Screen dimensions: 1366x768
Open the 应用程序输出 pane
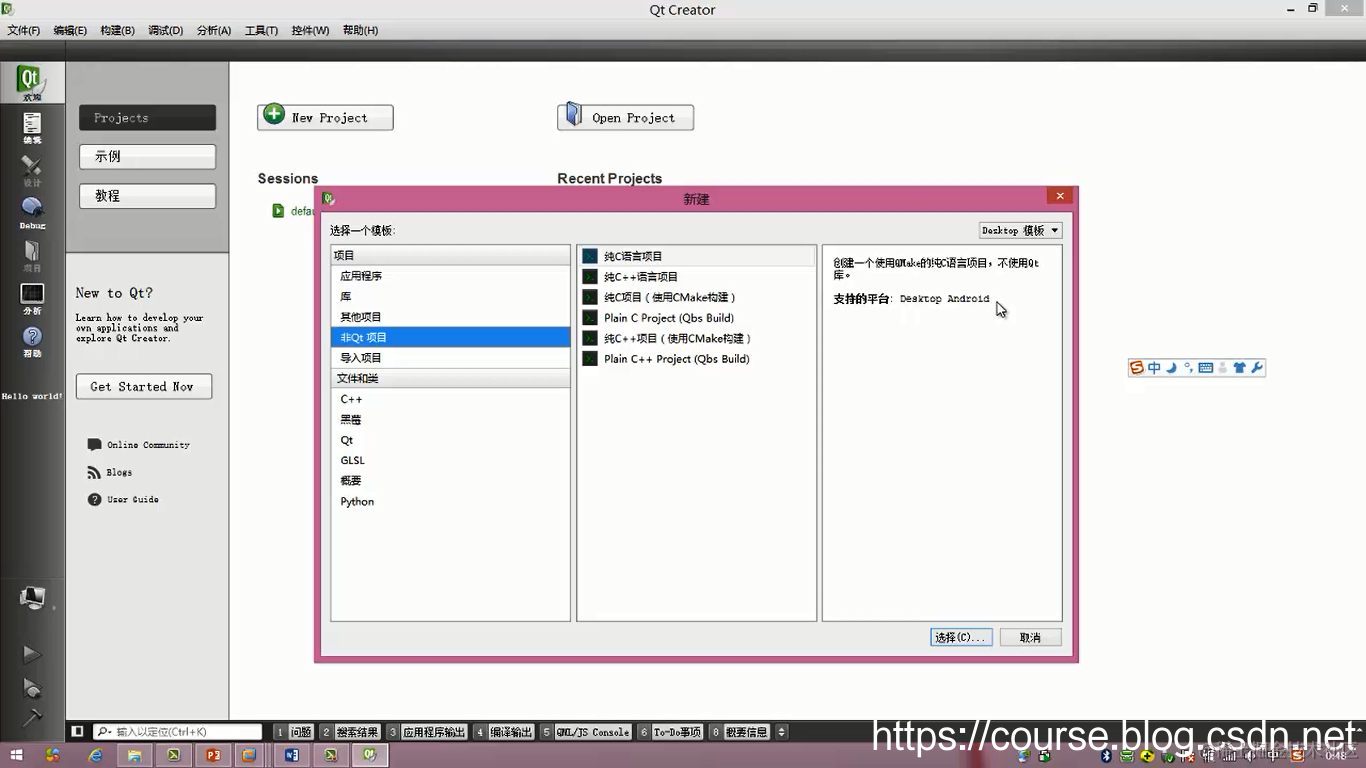428,732
